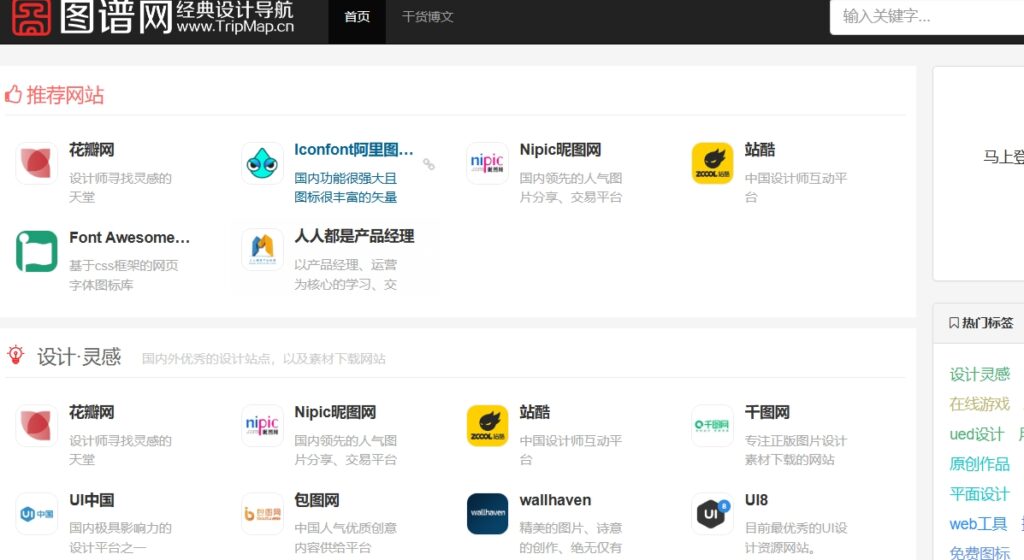This screenshot has height=560, width=1024.
Task: Click the 花瓣网 icon in 设计·灵感 section
Action: [37, 426]
